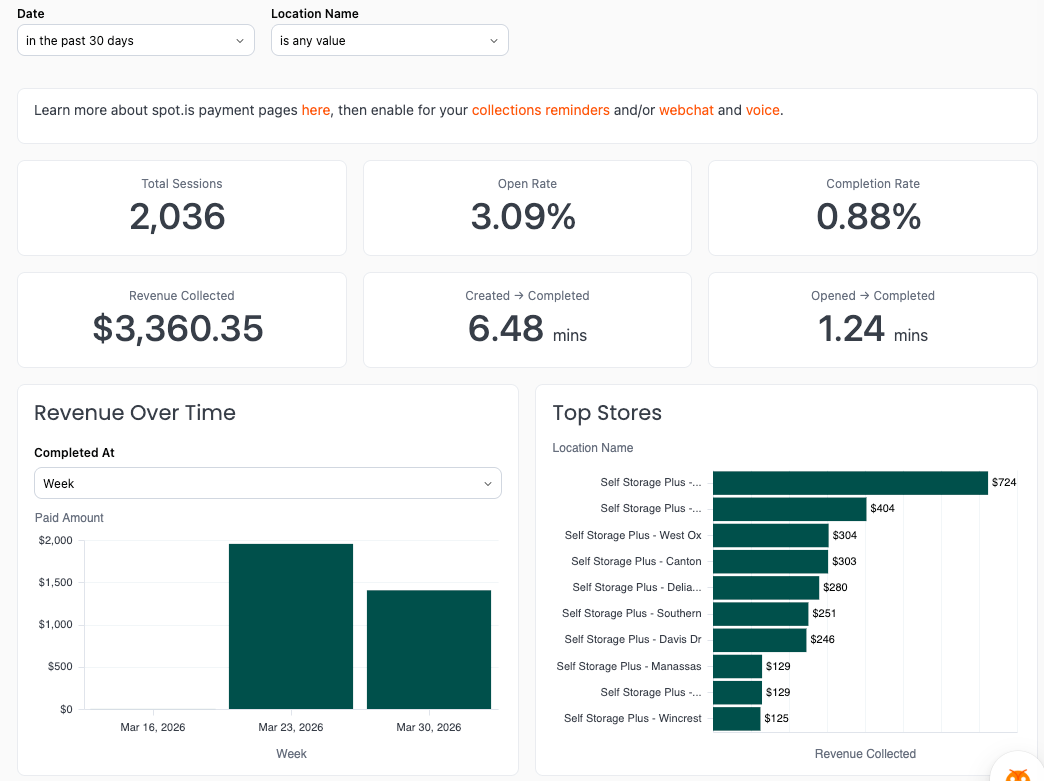1044x781 pixels.
Task: Click the Created to Completed 6.48 mins value
Action: [x=527, y=329]
